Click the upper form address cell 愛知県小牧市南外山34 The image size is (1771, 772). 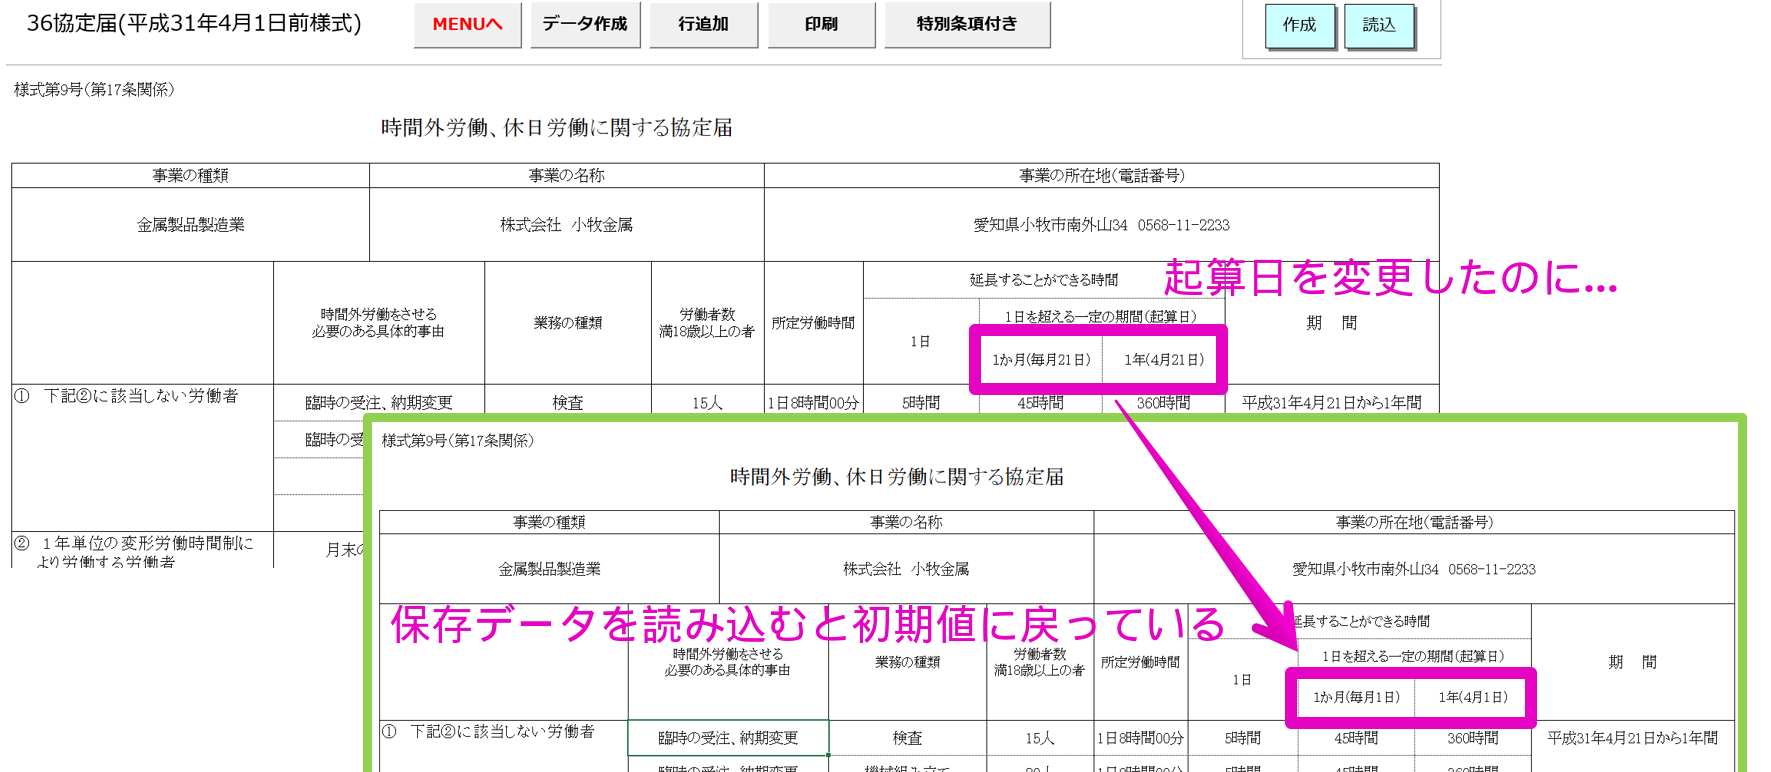coord(1101,225)
